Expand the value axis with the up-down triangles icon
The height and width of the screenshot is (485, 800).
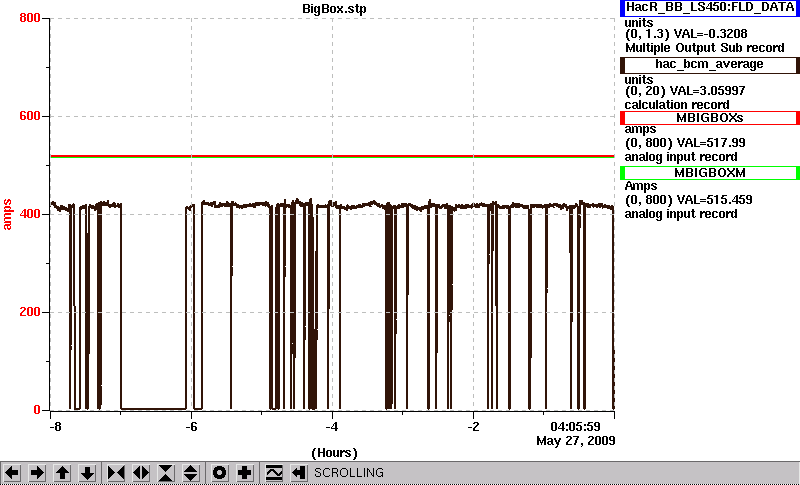coord(191,473)
